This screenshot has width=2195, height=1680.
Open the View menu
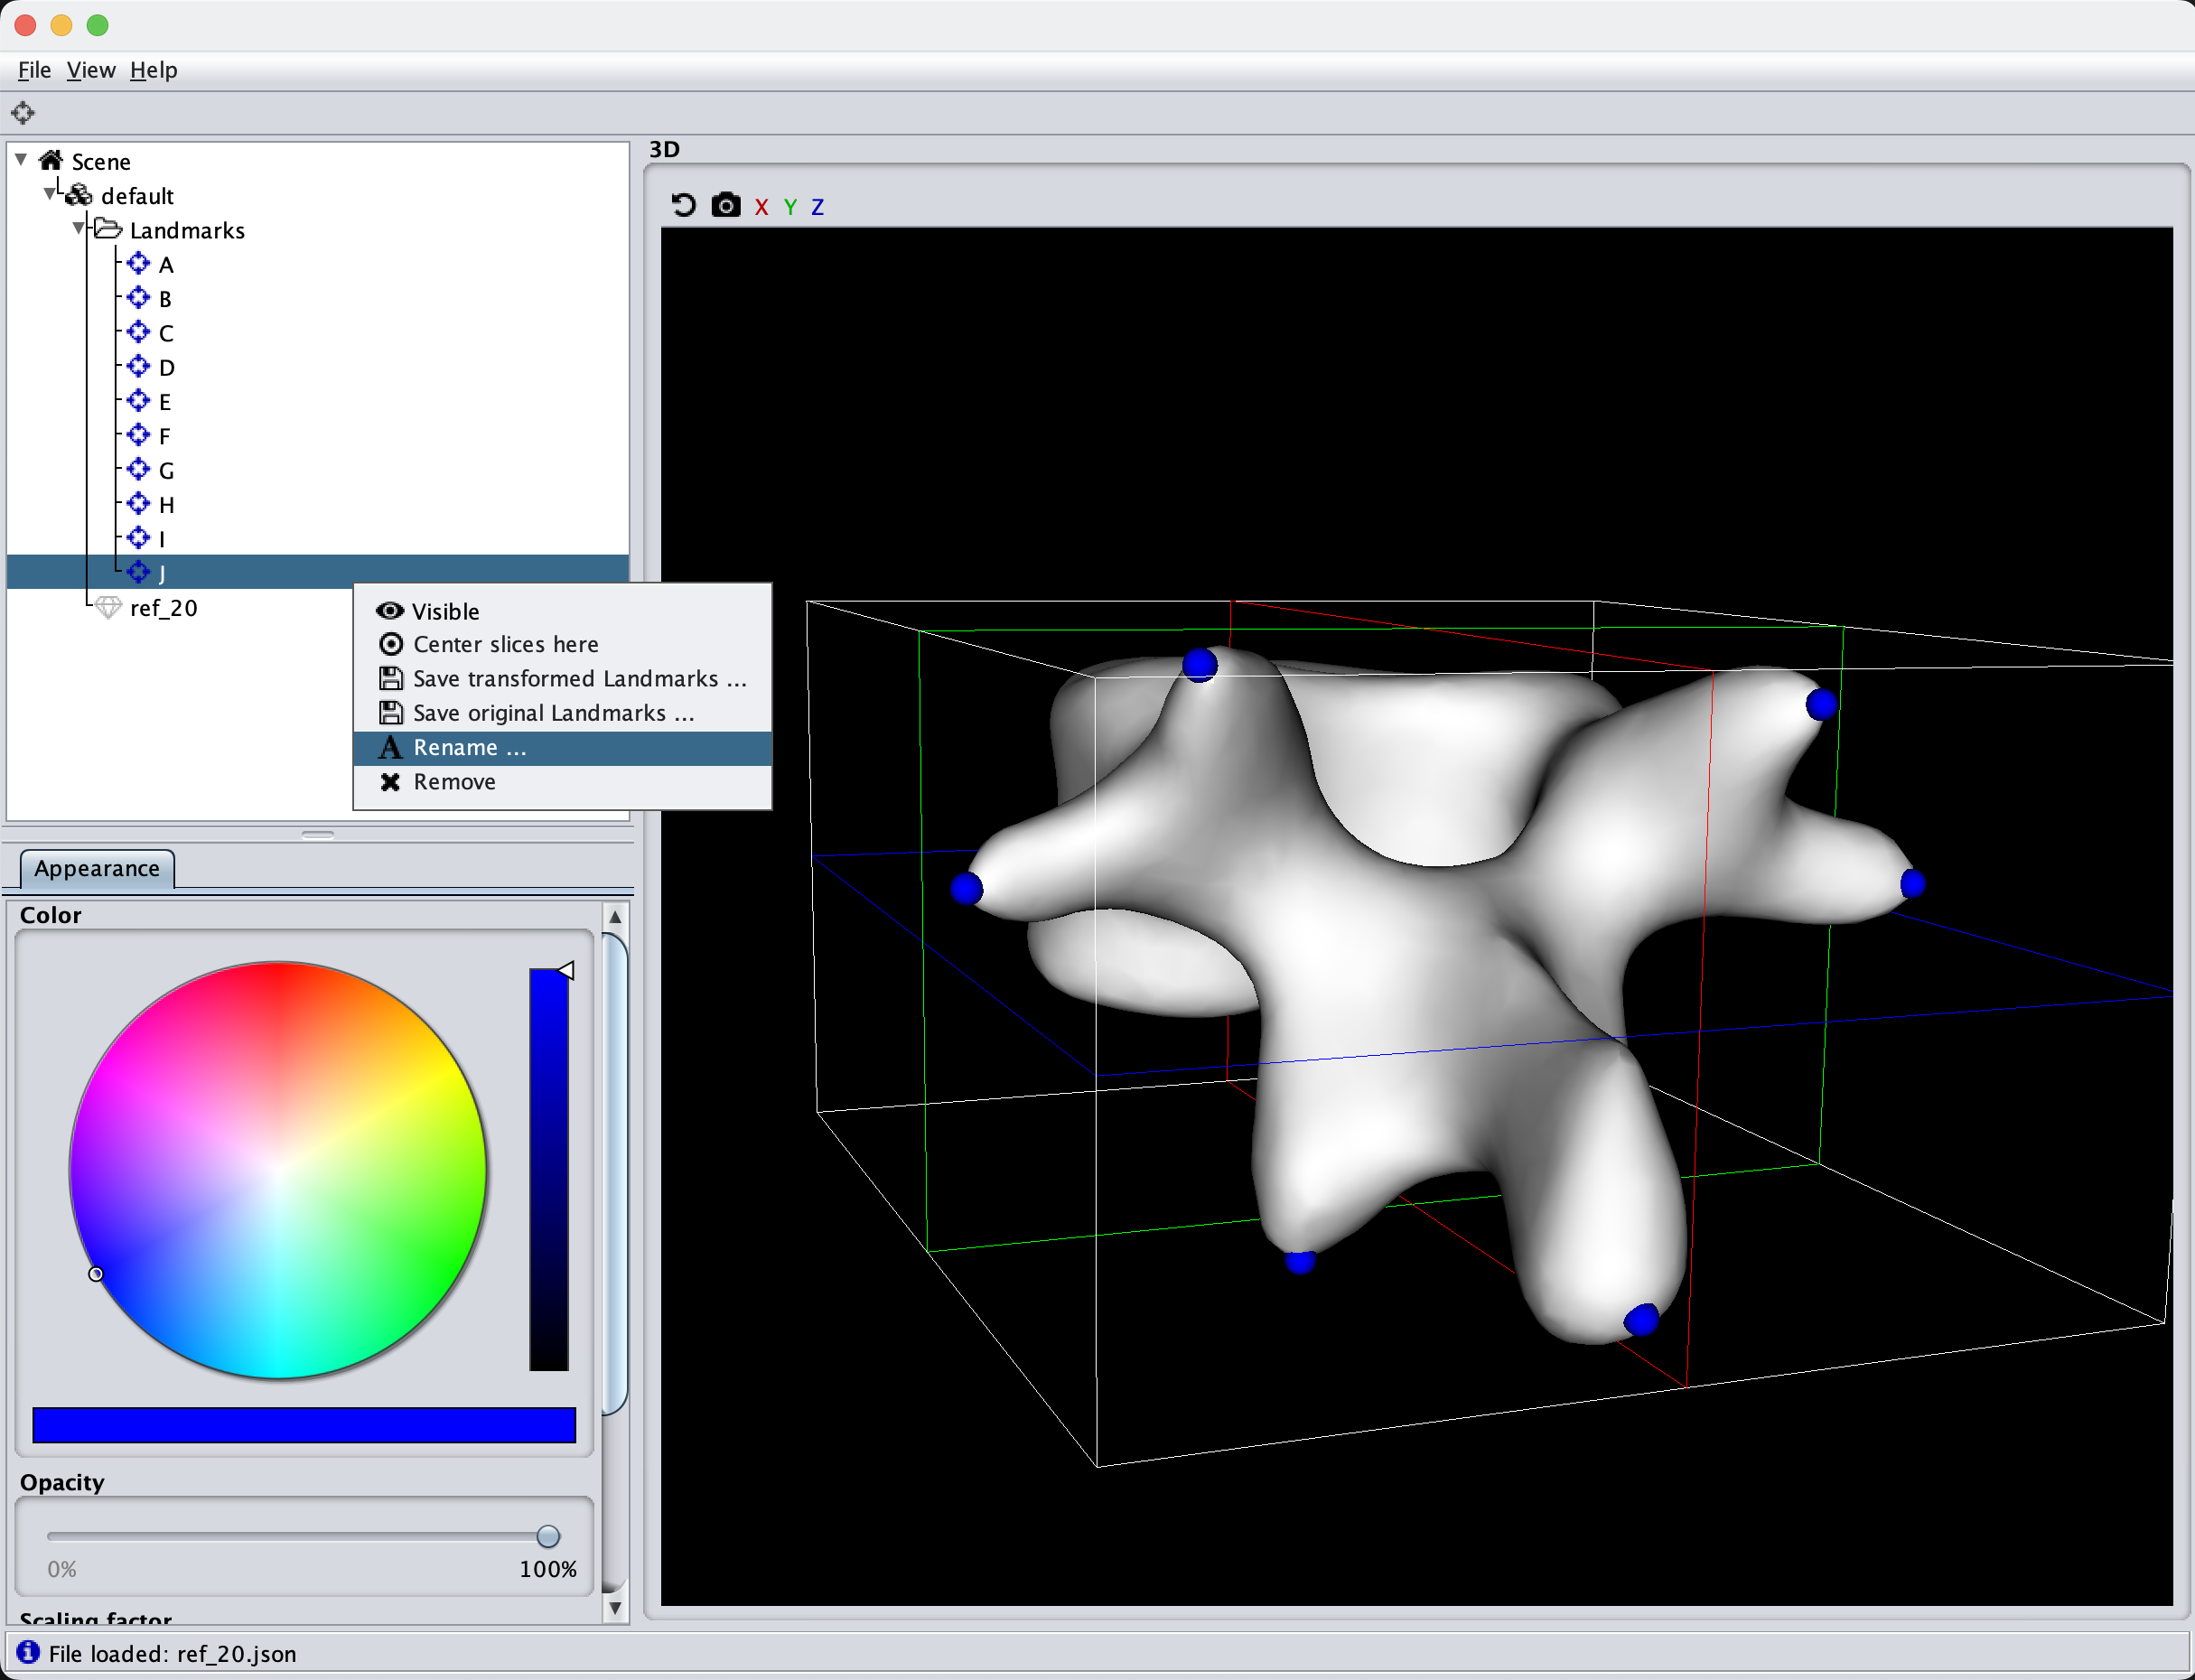click(91, 70)
